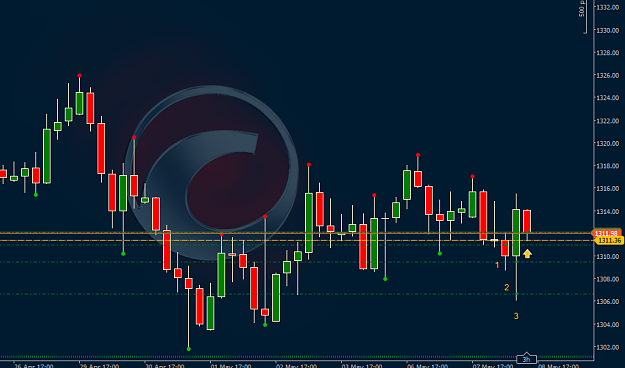This screenshot has width=625, height=368.
Task: Click the green fractal dot at the 1302 low
Action: coord(189,349)
